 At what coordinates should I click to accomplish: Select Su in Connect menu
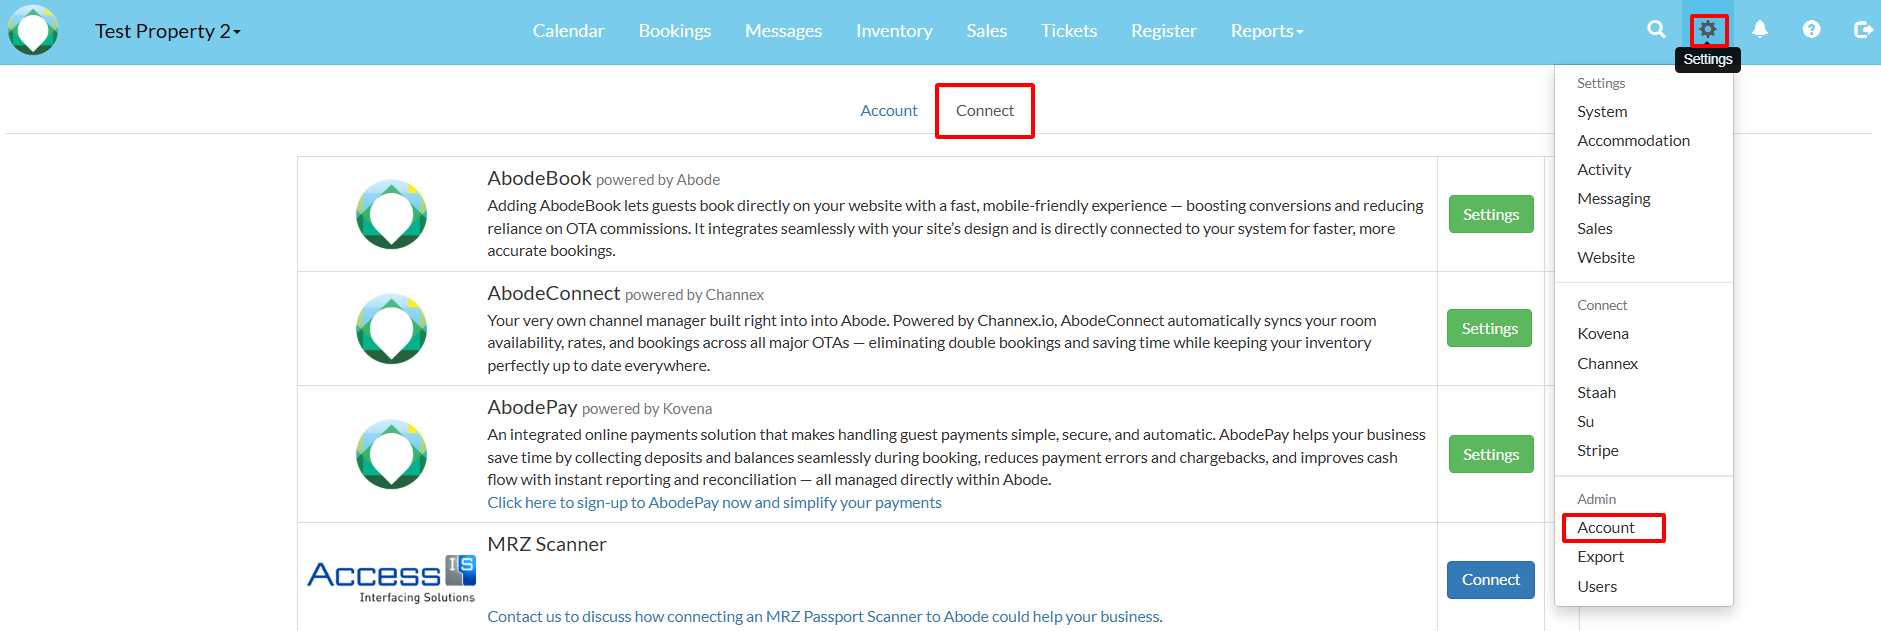click(x=1585, y=422)
